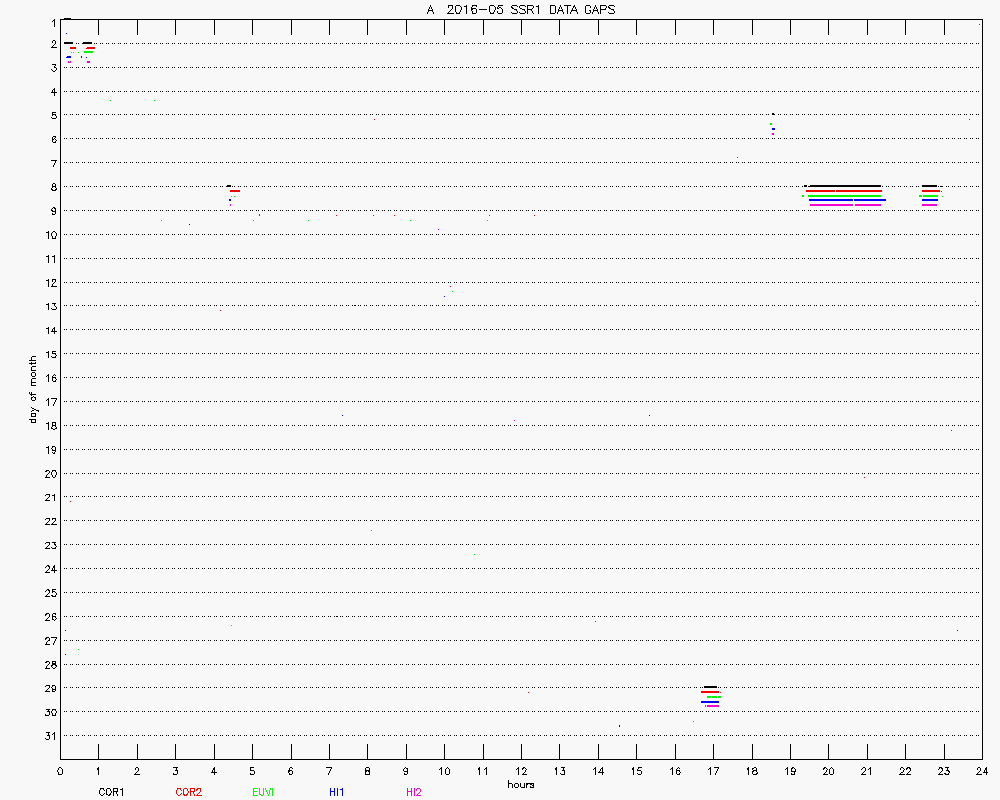Click the hour 12 tick label on x-axis
Viewport: 1000px width, 800px height.
(x=521, y=771)
